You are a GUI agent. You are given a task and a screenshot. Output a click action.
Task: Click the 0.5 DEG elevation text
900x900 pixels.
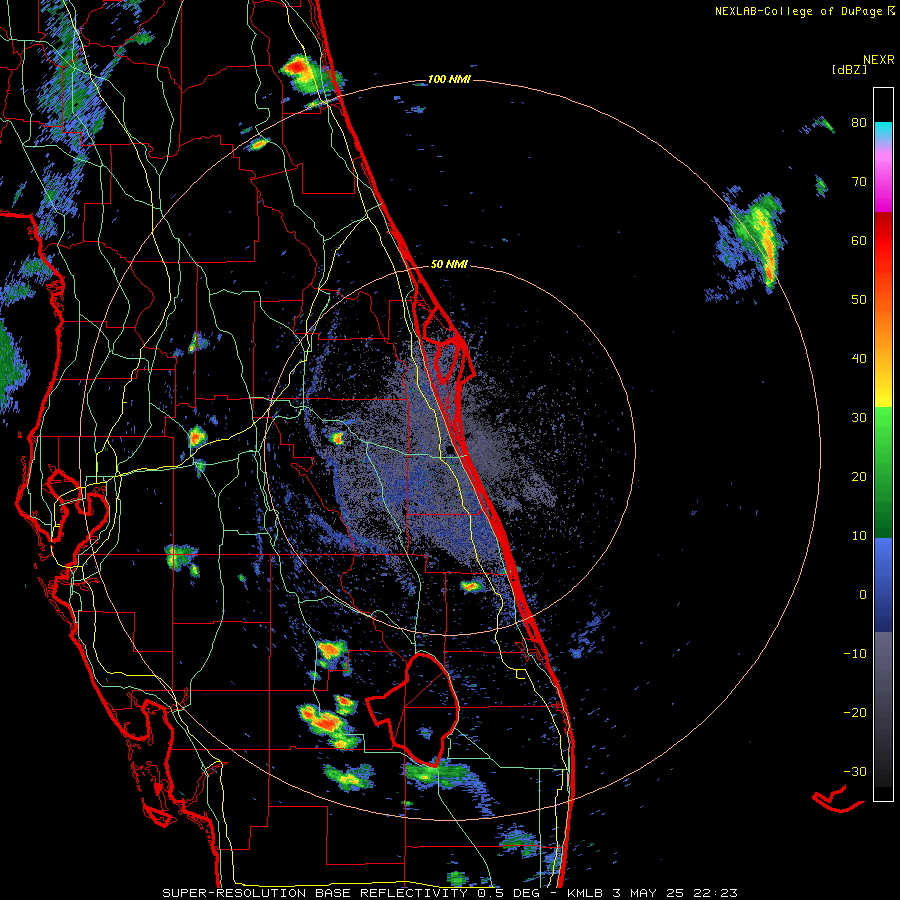click(x=509, y=893)
